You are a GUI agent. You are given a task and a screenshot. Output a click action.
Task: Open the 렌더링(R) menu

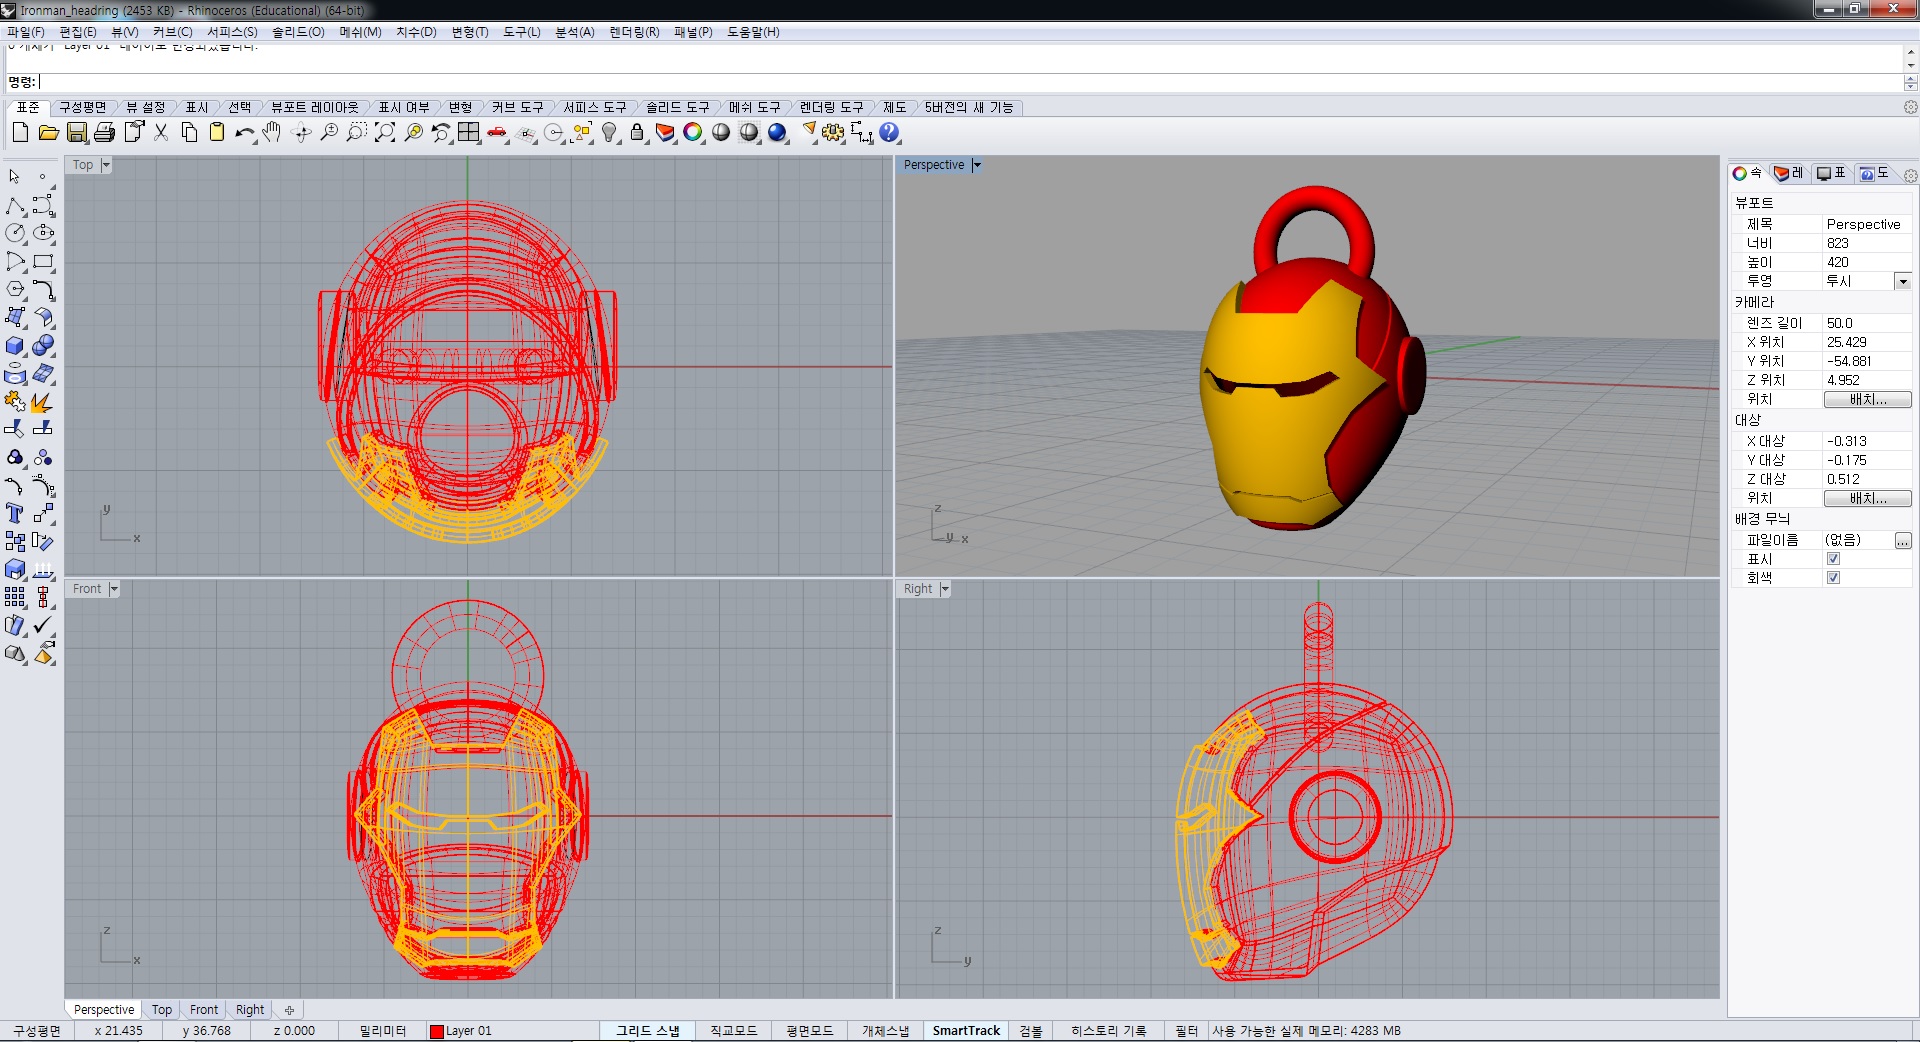coord(634,32)
